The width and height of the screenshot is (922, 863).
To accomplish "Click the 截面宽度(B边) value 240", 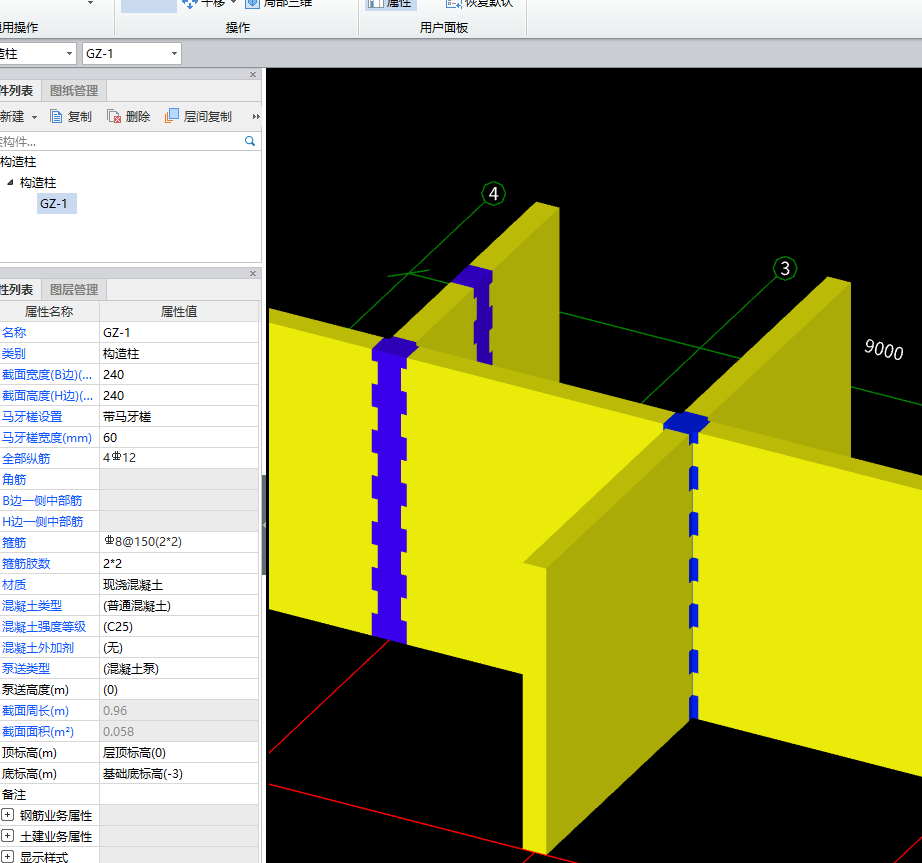I will click(x=179, y=374).
